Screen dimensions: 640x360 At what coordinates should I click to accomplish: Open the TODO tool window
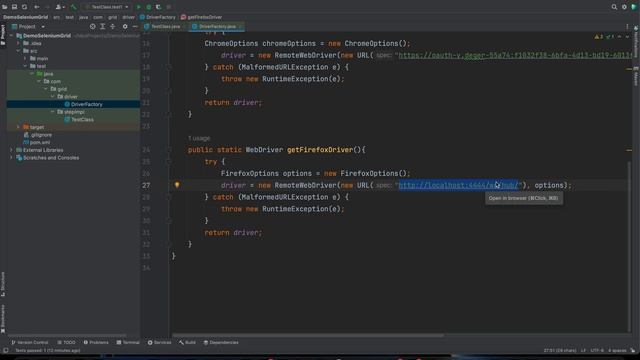tap(66, 342)
